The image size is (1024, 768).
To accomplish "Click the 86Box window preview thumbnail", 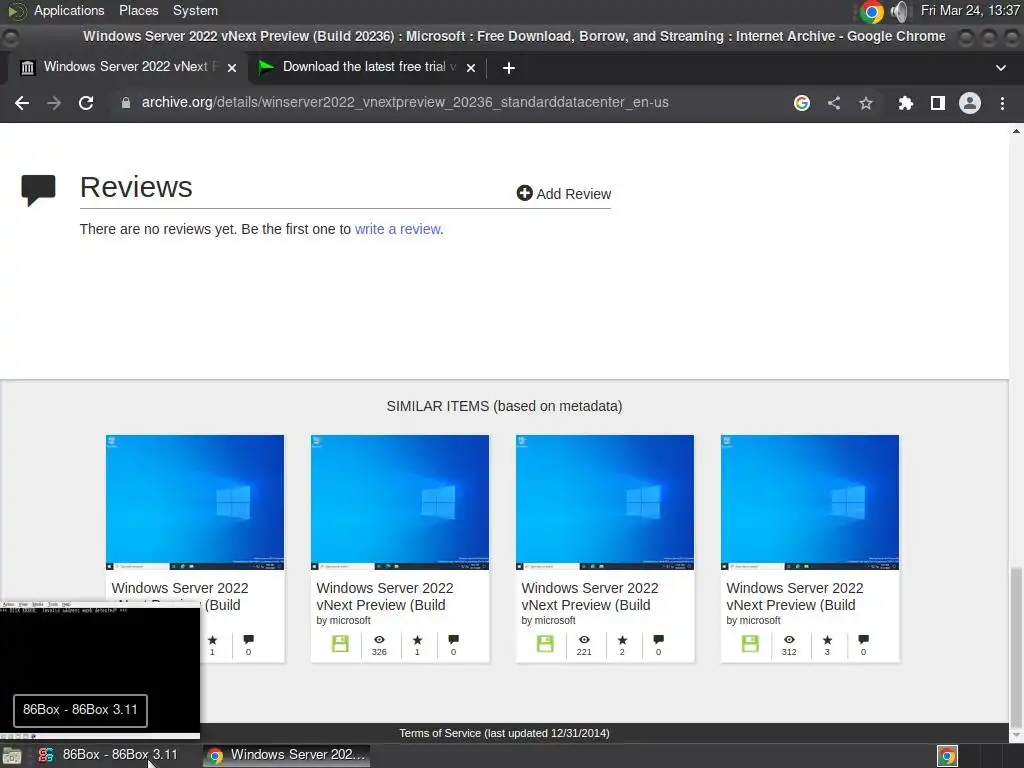I will pyautogui.click(x=100, y=670).
